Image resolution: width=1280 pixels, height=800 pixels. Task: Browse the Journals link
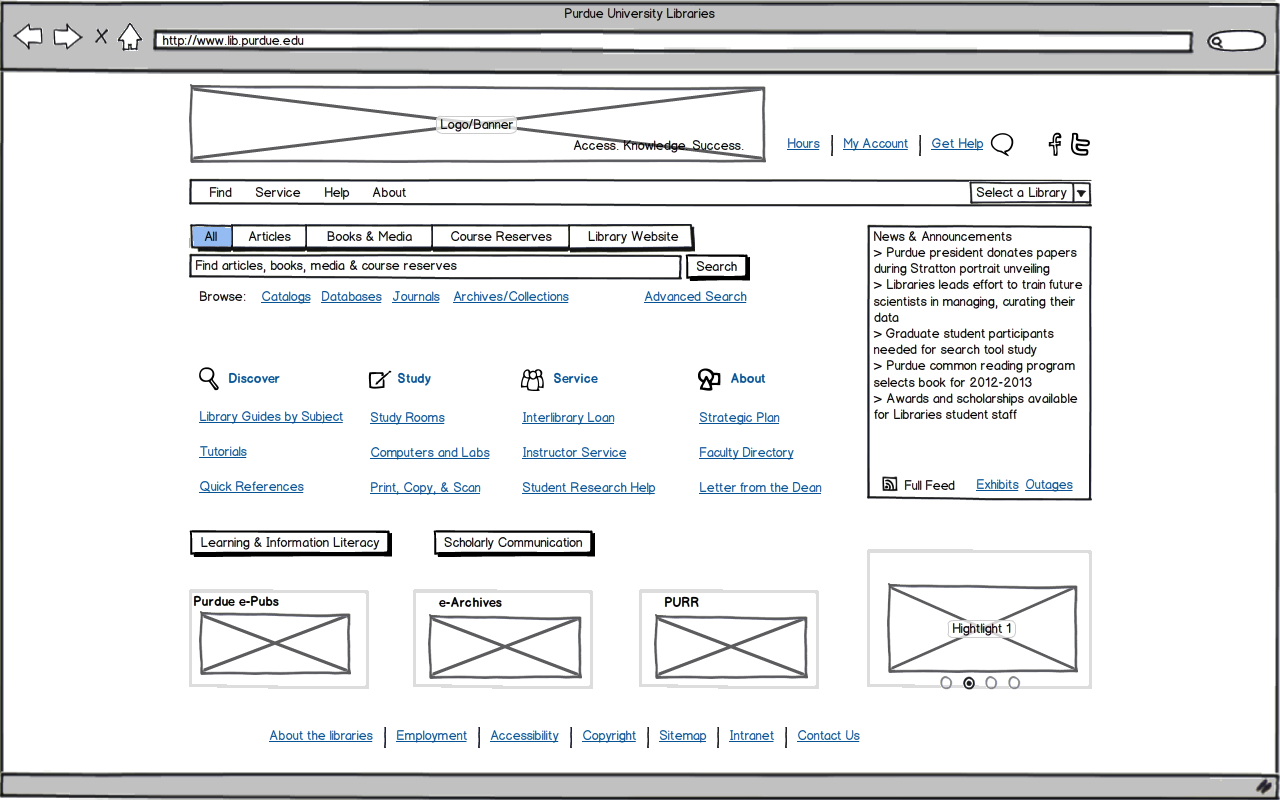(416, 297)
